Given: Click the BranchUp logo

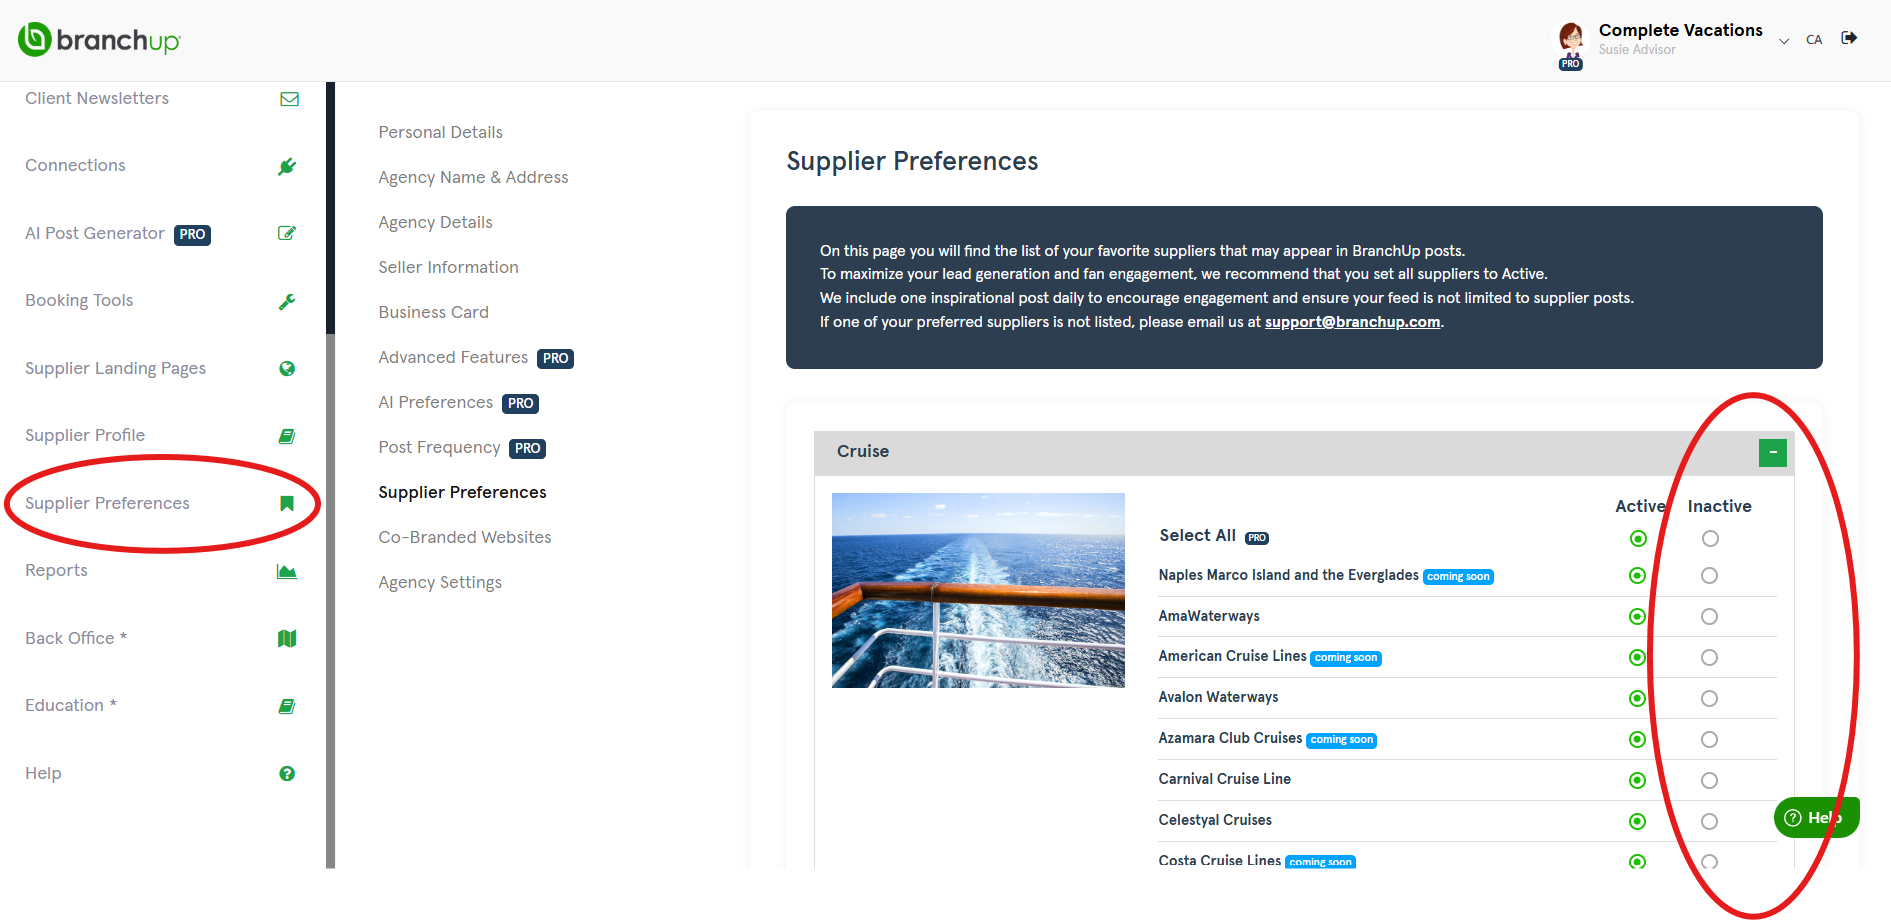Looking at the screenshot, I should [x=99, y=40].
